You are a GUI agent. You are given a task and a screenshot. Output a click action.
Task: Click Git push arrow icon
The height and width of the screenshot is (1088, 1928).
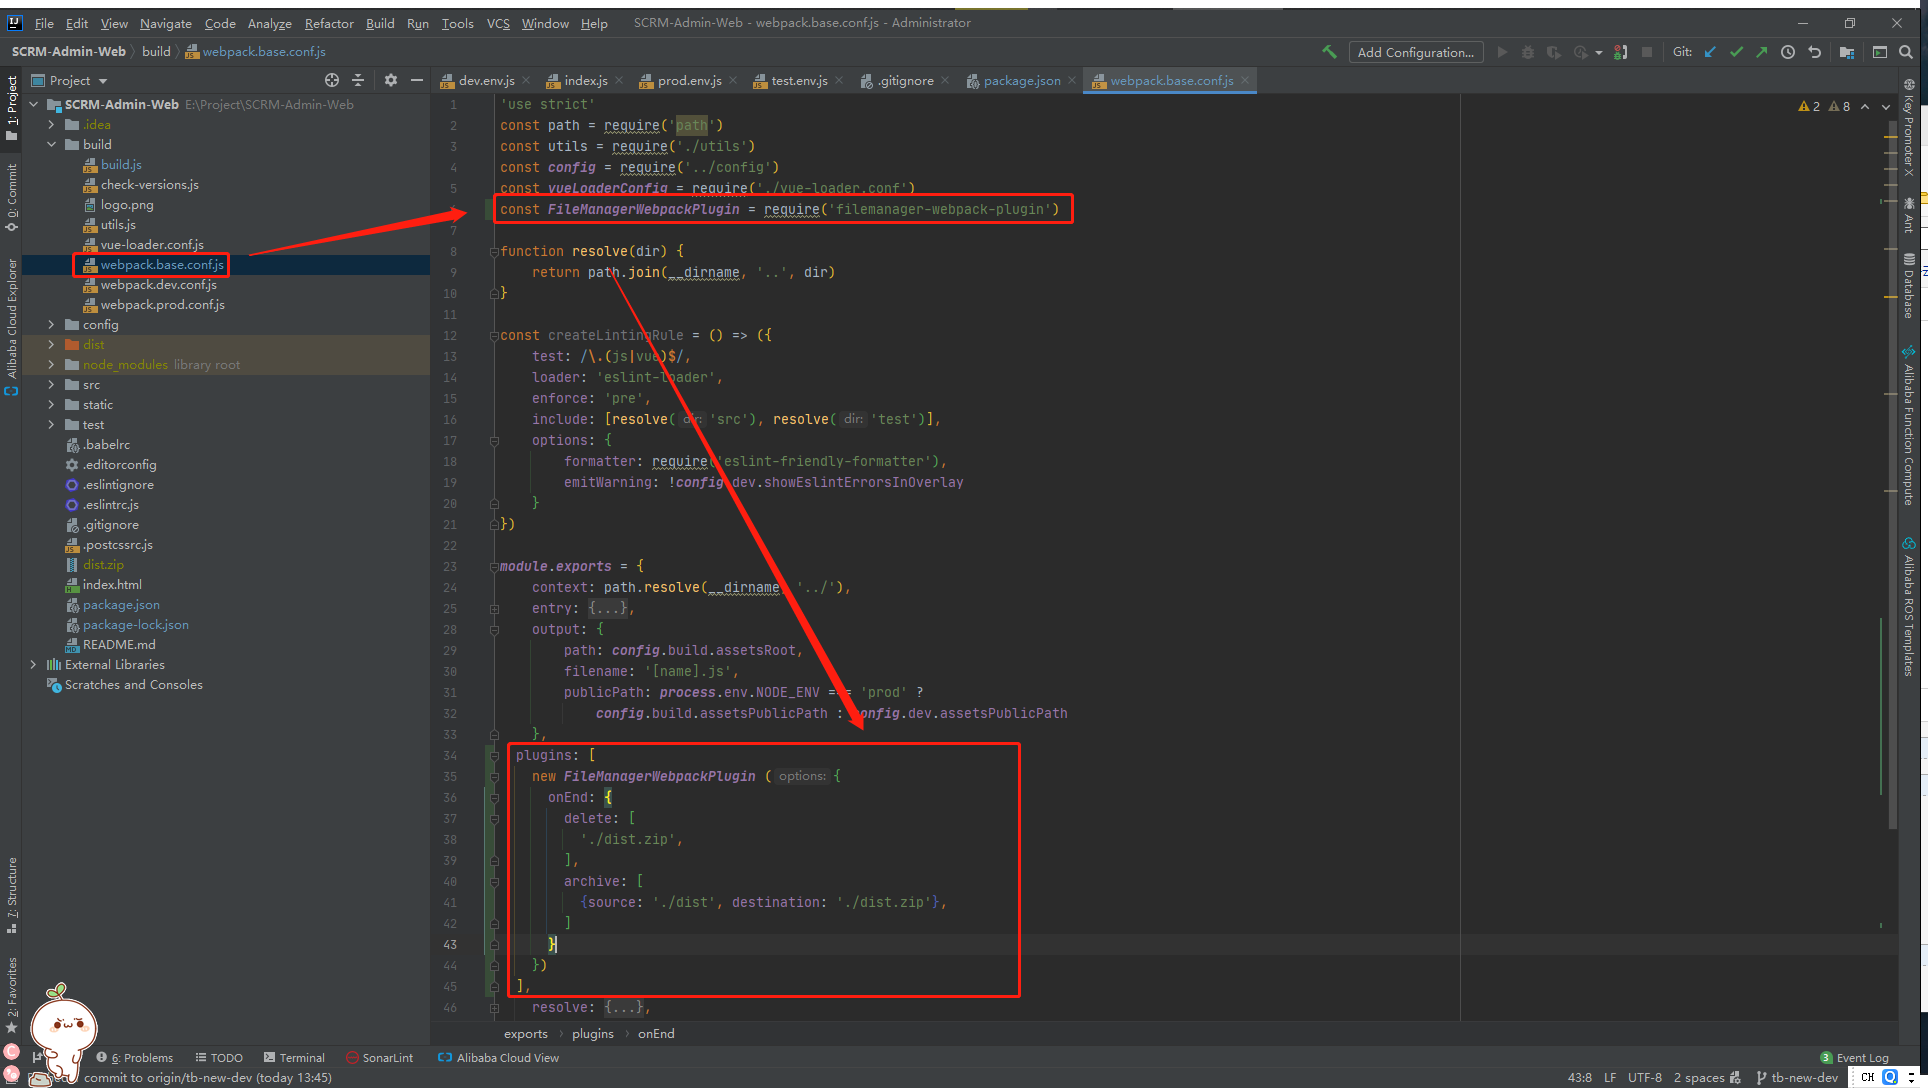coord(1761,52)
